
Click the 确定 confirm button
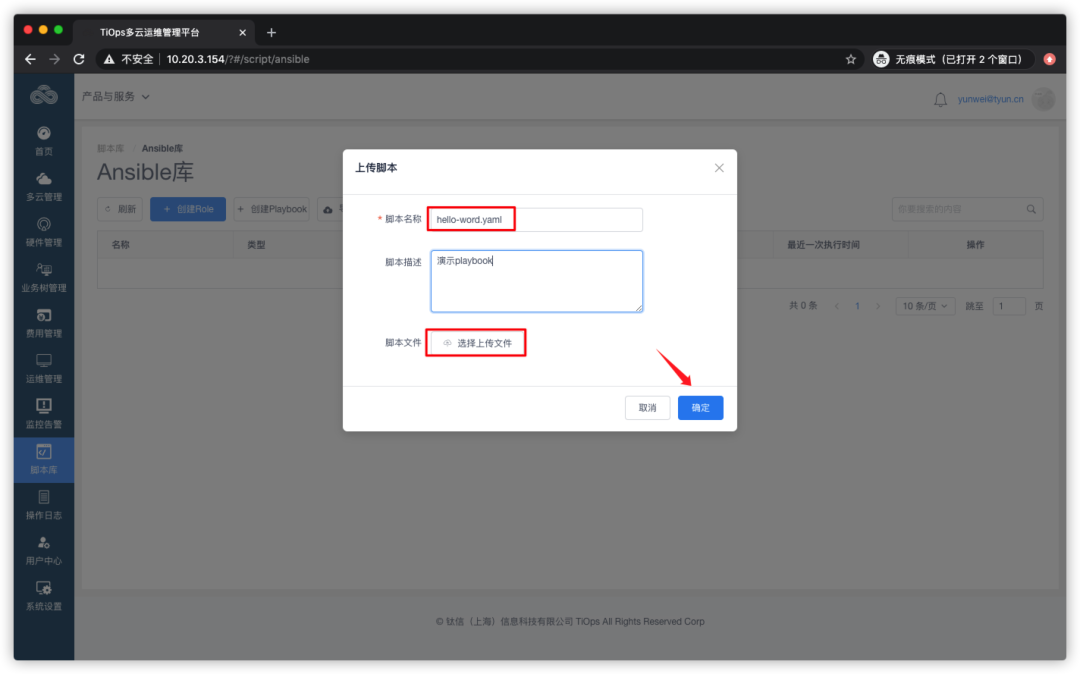click(x=700, y=408)
